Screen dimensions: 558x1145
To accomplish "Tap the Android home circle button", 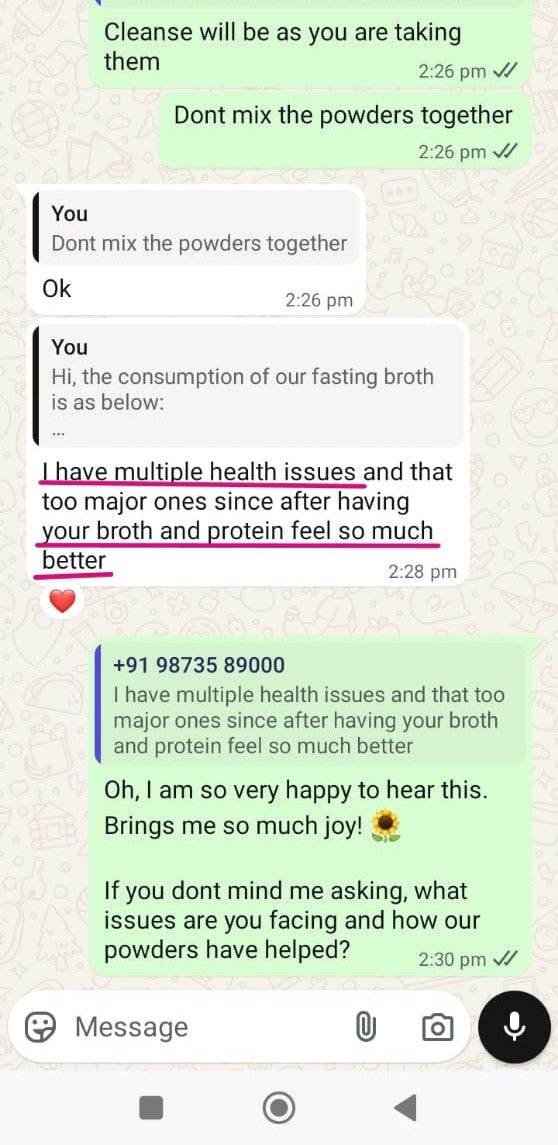I will (278, 1108).
